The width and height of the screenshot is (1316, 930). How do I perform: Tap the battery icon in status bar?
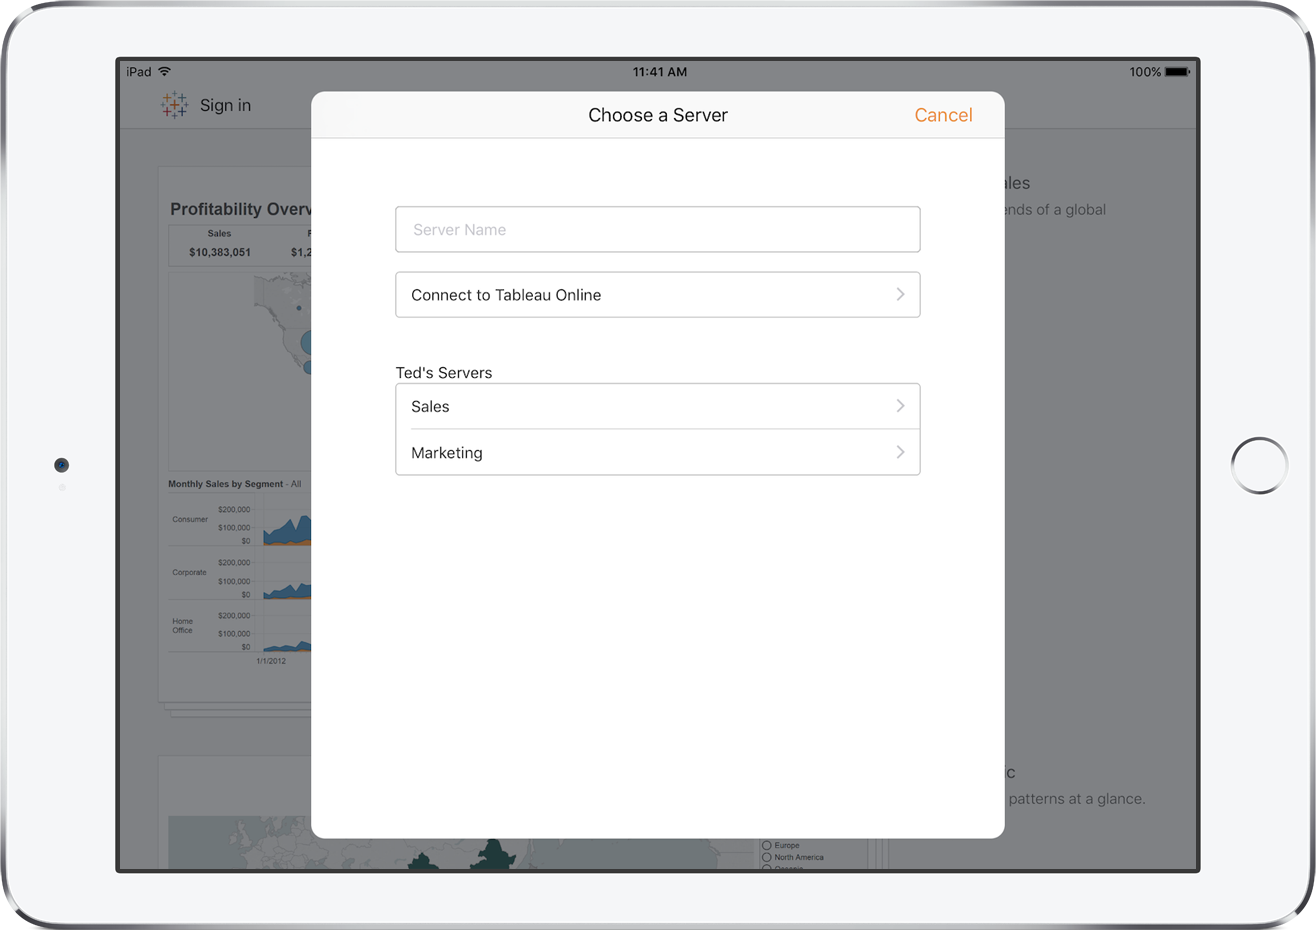click(1178, 72)
